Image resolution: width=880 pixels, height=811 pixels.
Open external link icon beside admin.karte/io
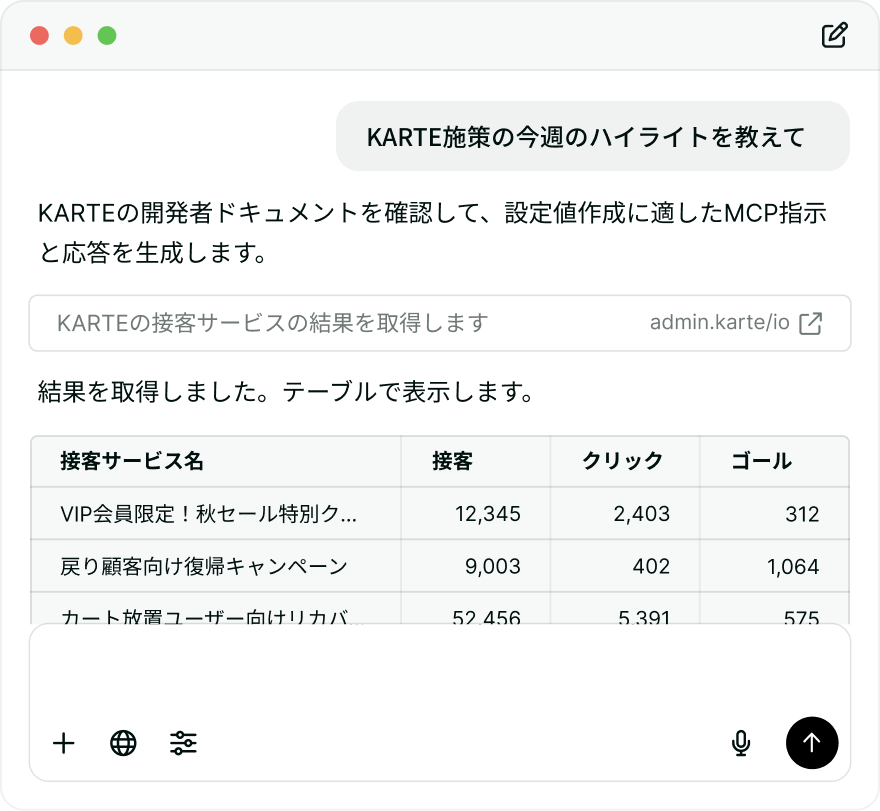(x=810, y=323)
